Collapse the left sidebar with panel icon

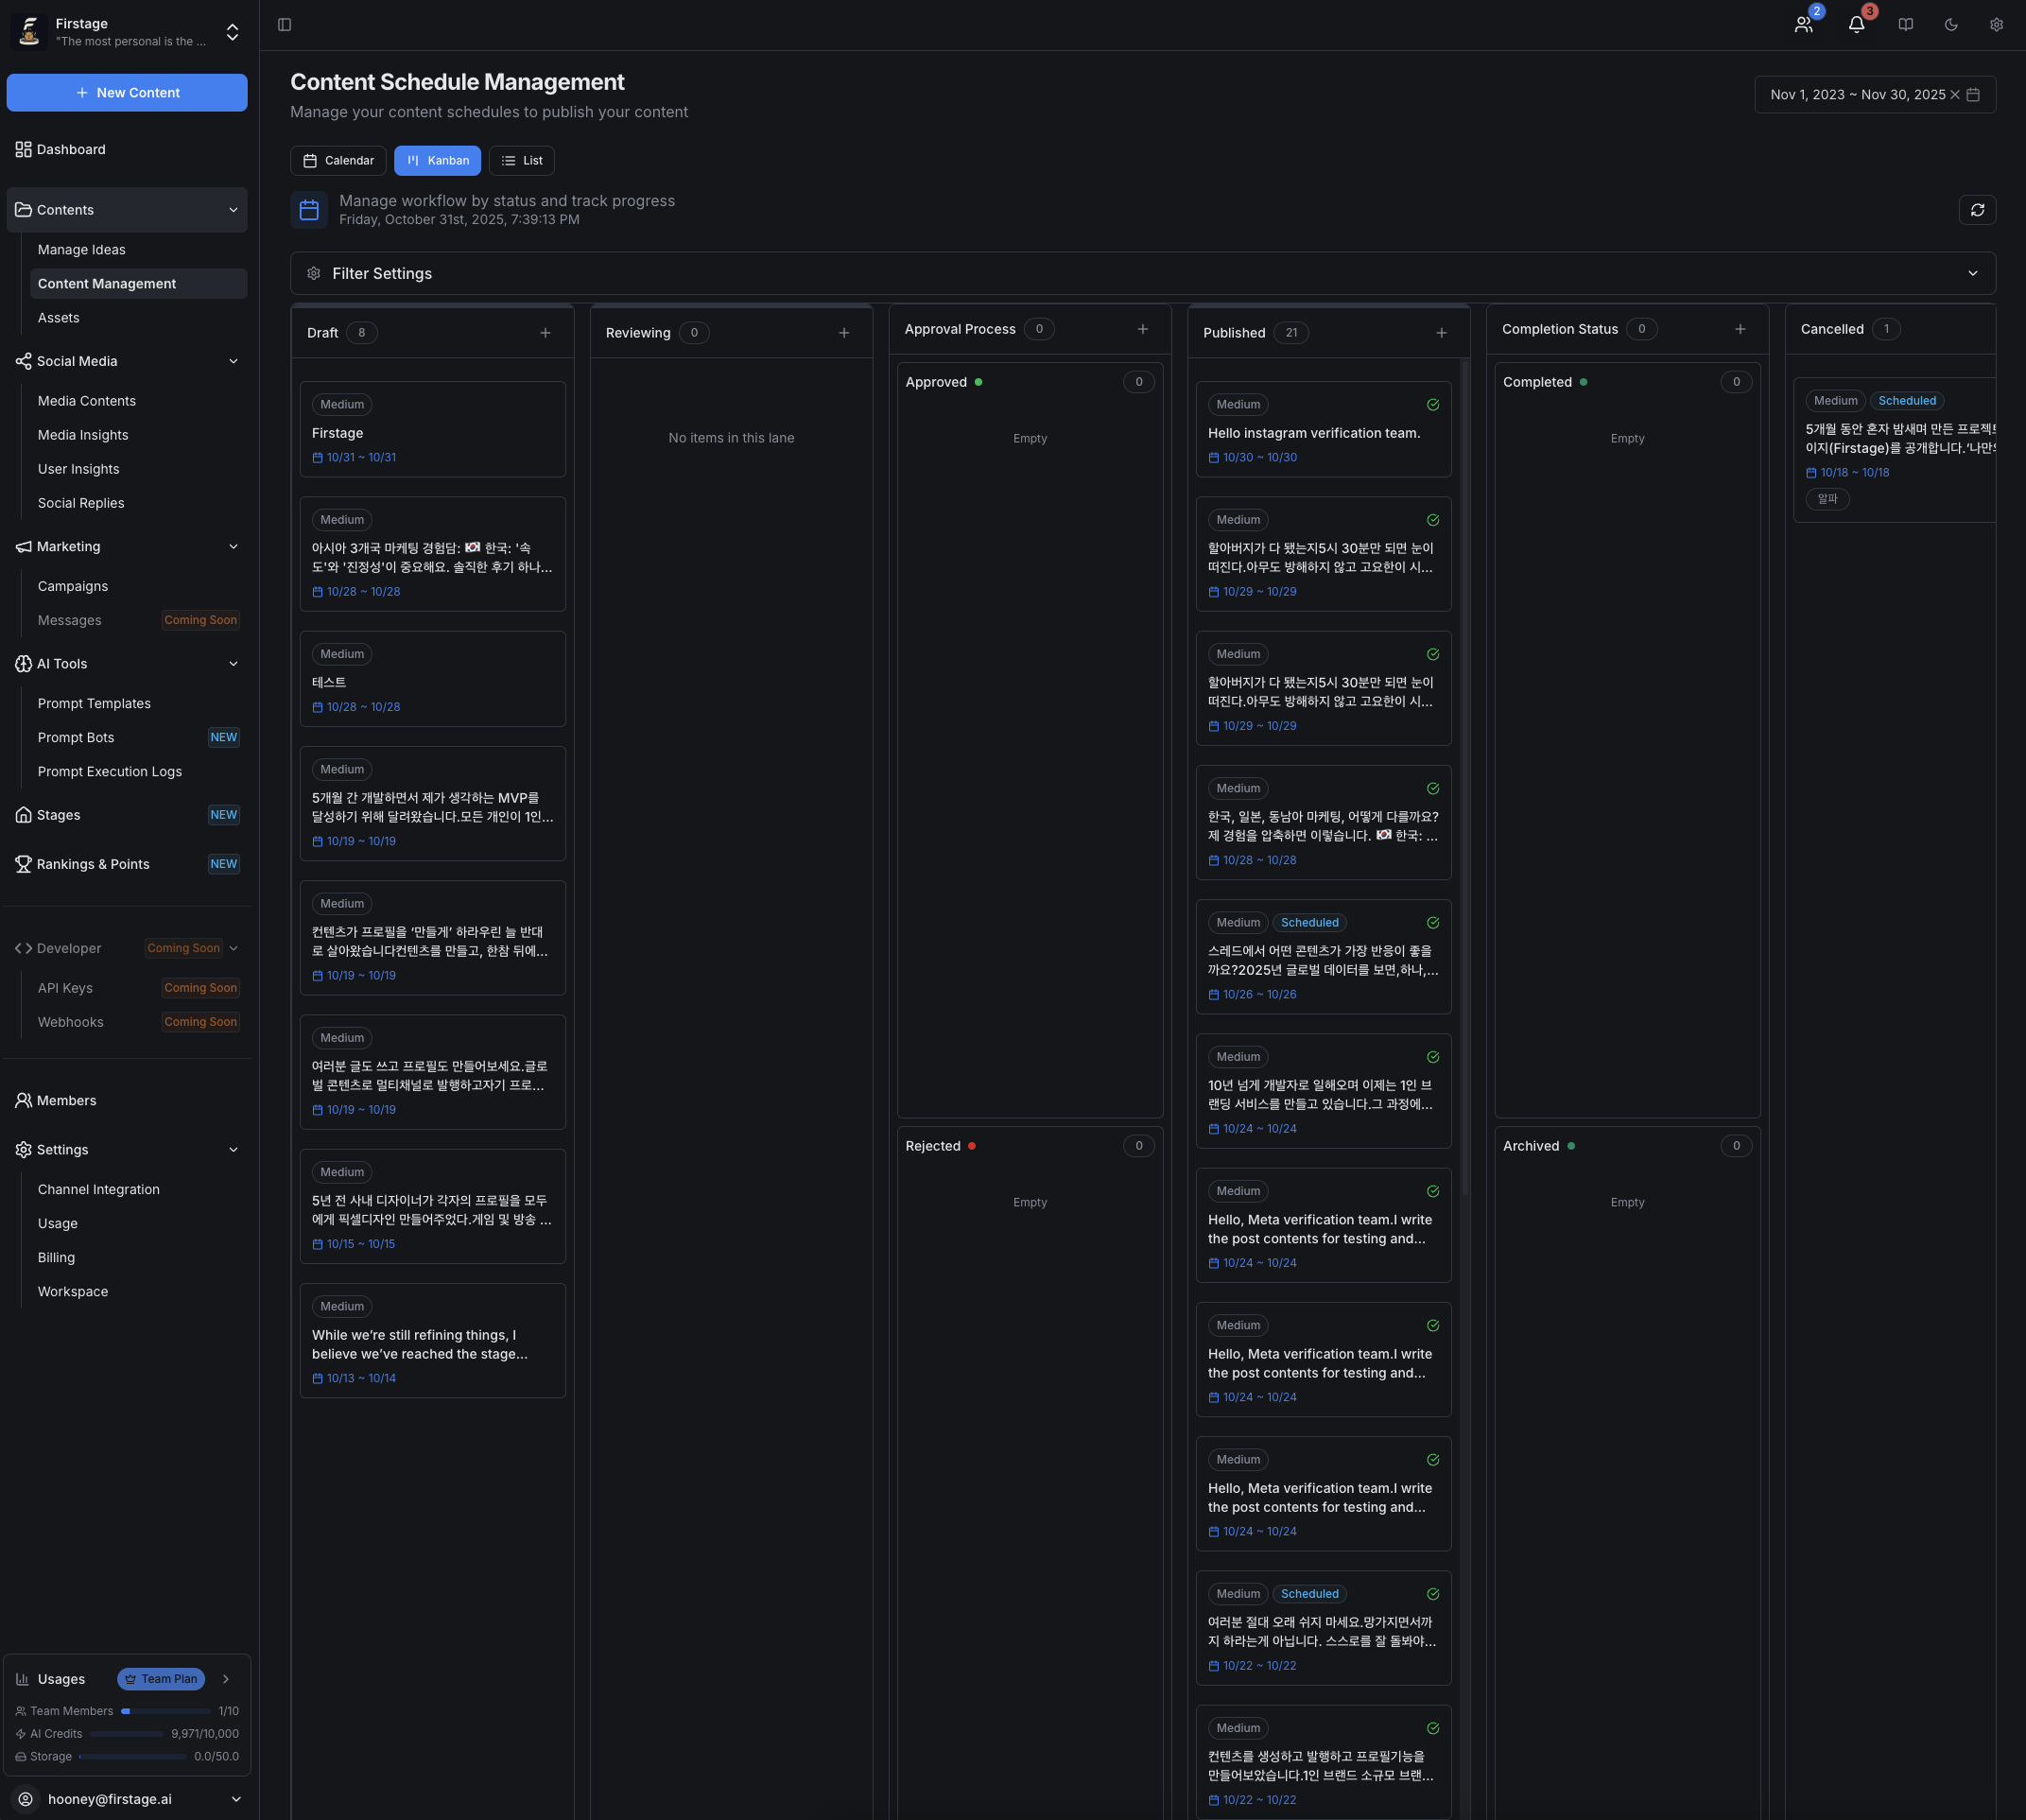coord(284,24)
